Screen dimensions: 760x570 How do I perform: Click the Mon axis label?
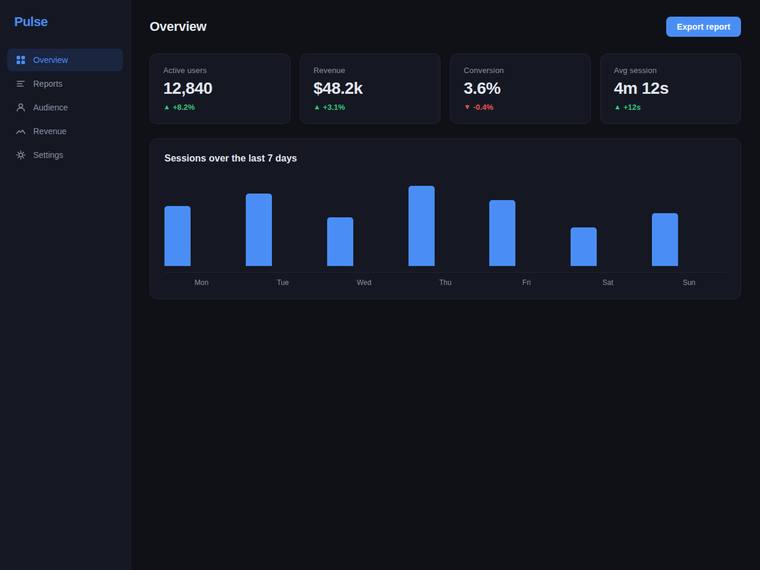click(x=201, y=283)
